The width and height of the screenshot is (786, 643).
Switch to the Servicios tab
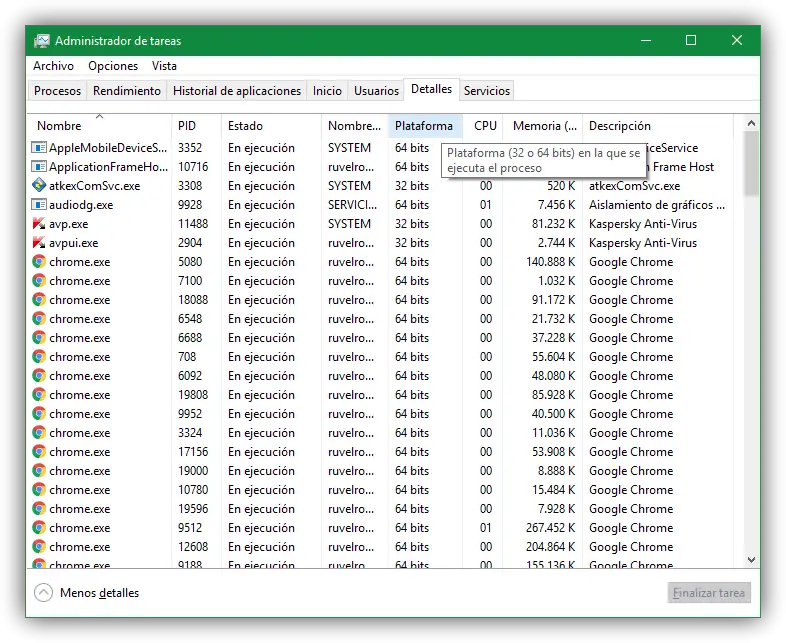[487, 91]
